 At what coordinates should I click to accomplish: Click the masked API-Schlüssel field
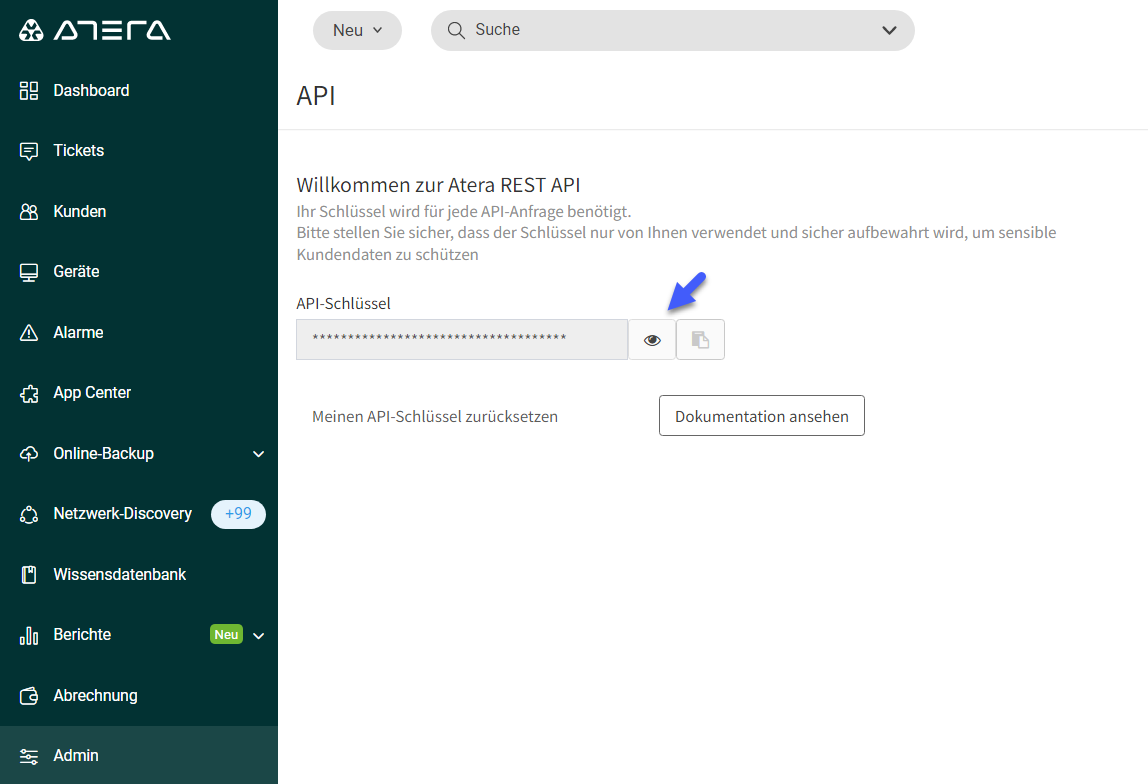click(462, 340)
